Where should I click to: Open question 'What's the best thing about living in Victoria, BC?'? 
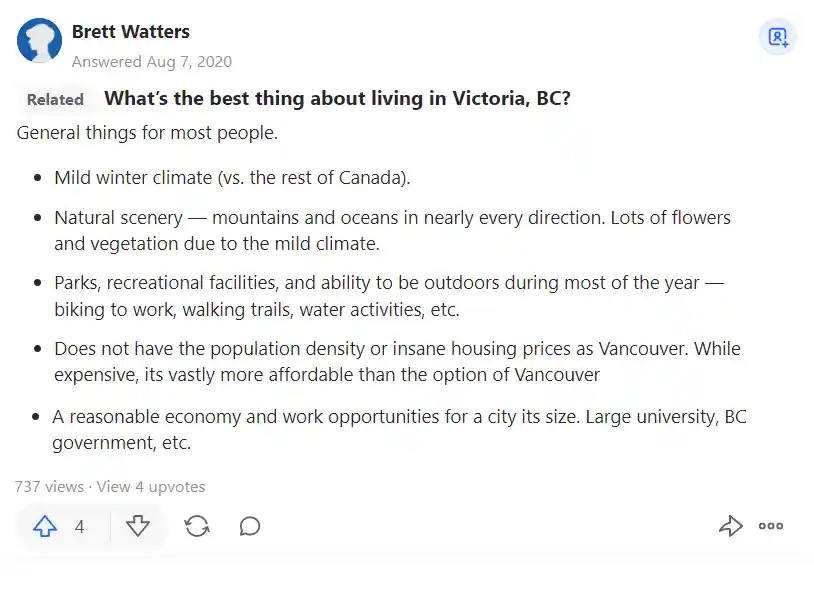[337, 98]
